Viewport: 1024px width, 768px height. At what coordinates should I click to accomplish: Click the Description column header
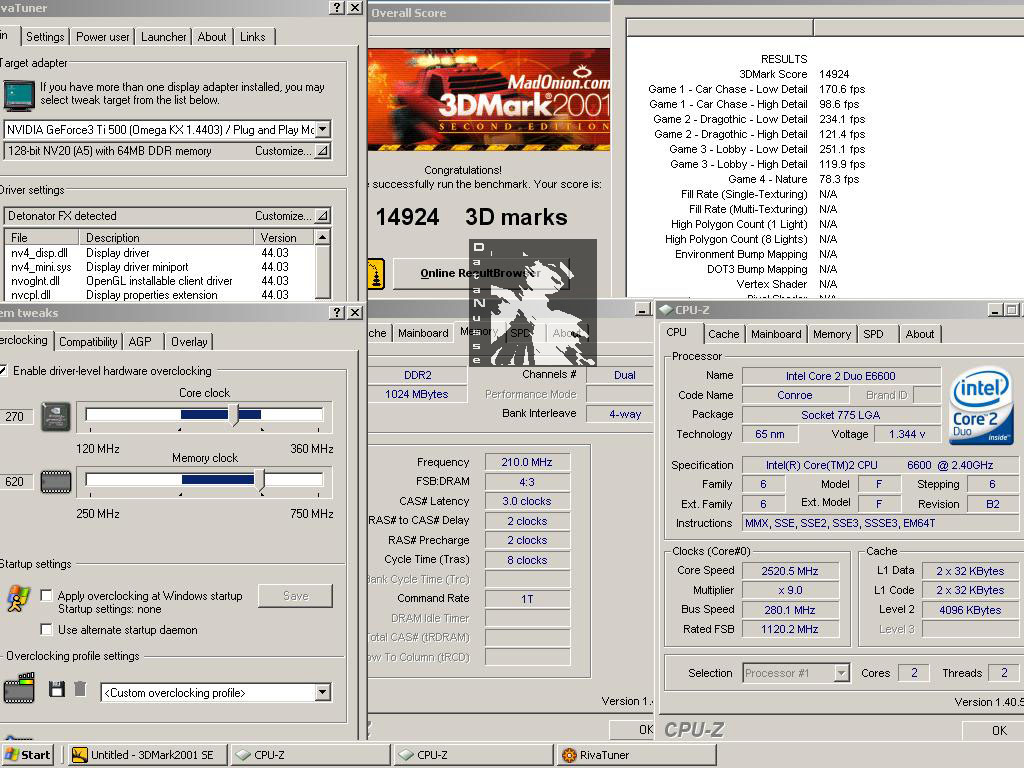tap(166, 237)
